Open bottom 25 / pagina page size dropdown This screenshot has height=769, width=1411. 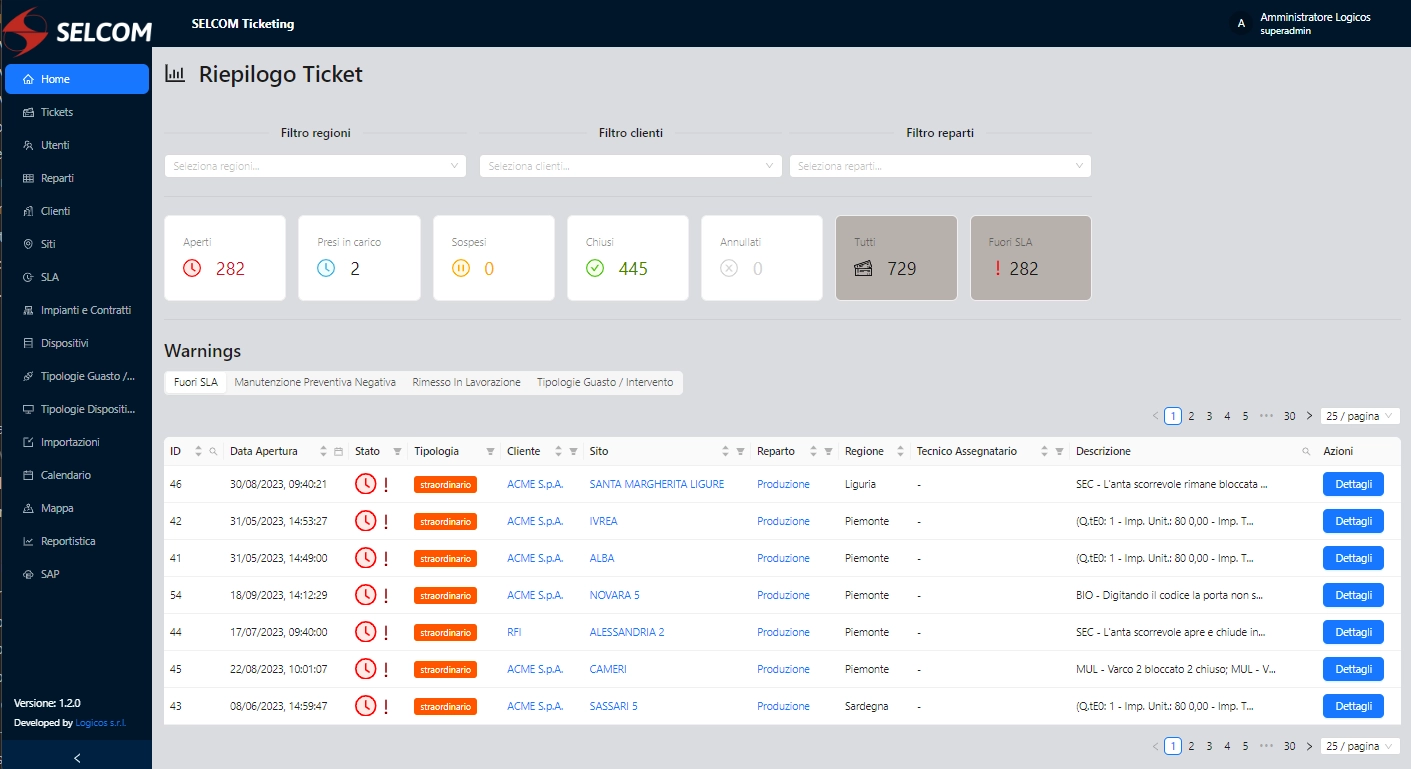pos(1361,746)
